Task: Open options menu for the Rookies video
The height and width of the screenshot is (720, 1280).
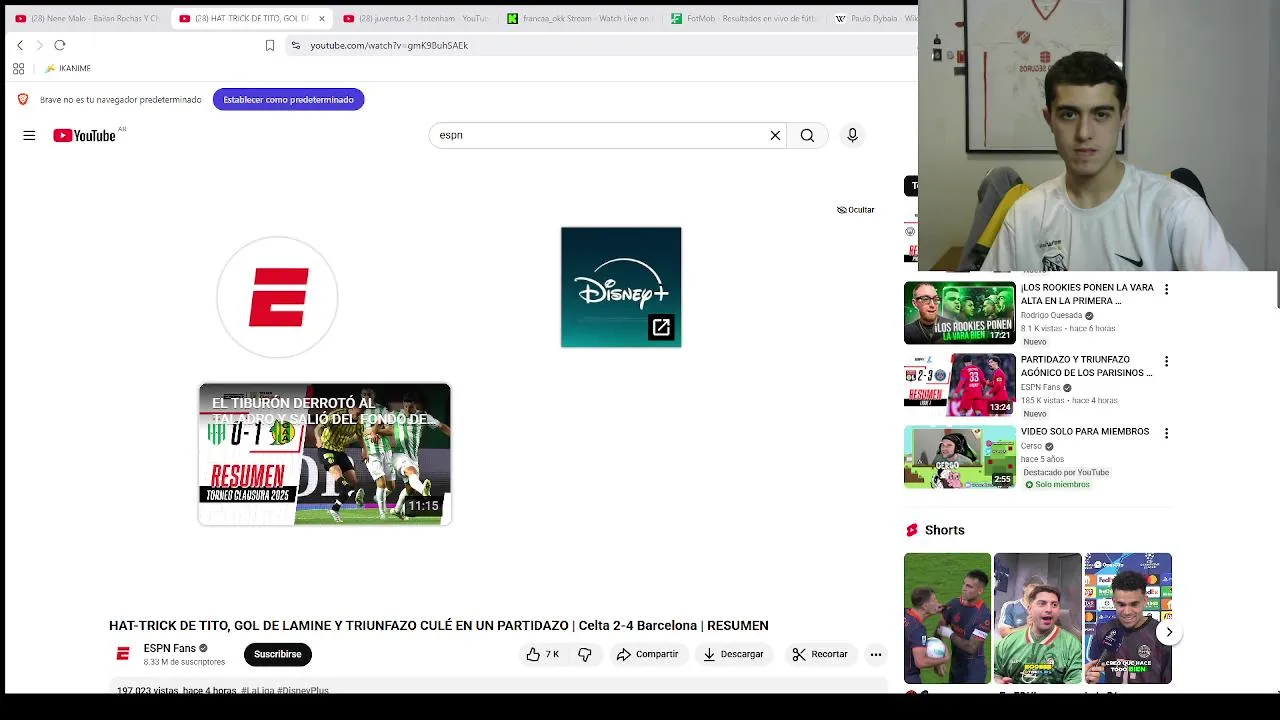Action: (1166, 289)
